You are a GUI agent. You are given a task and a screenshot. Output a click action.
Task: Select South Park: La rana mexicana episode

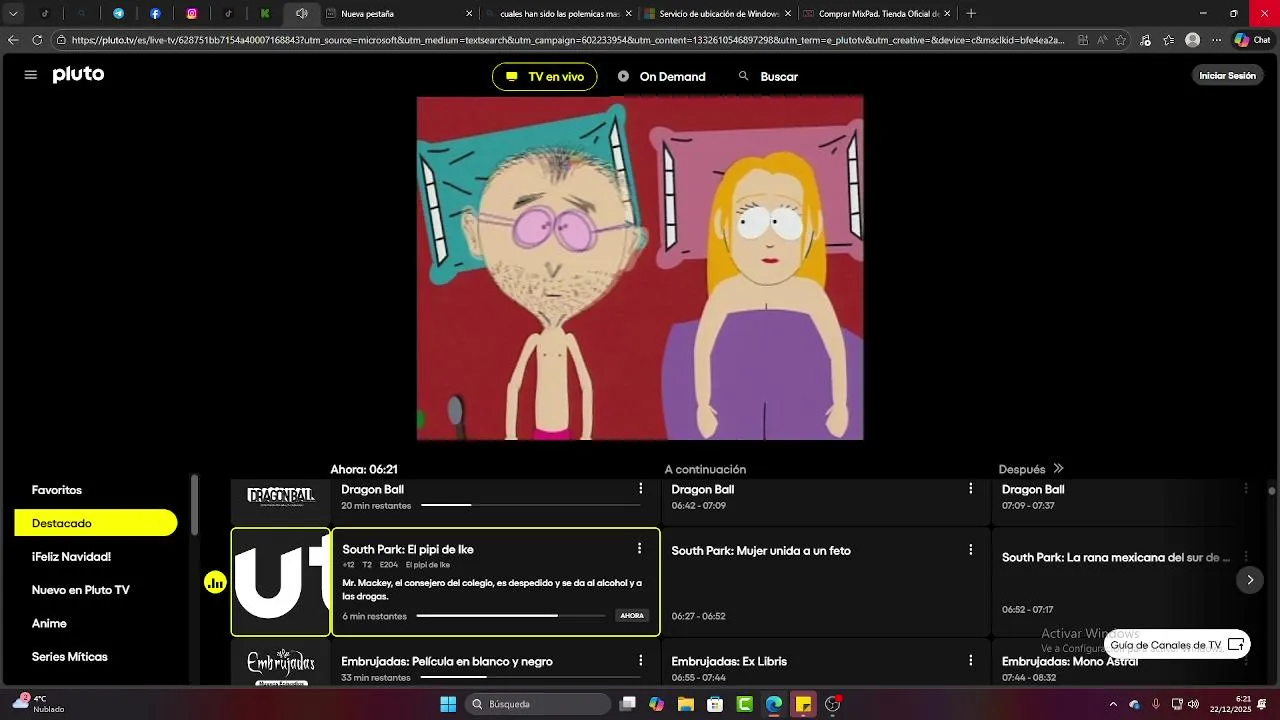click(1115, 558)
